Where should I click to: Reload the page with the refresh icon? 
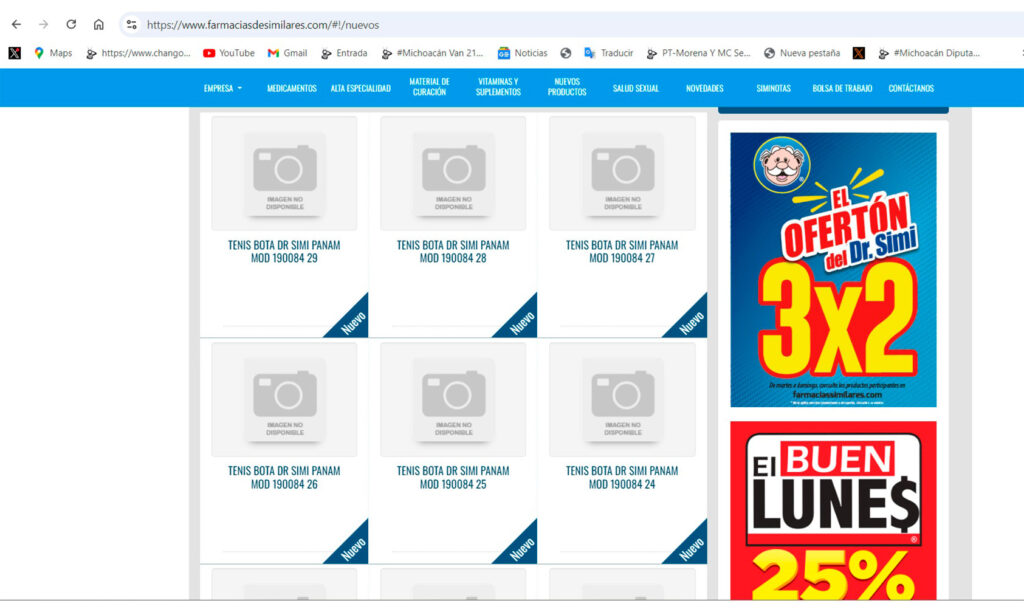pyautogui.click(x=71, y=25)
